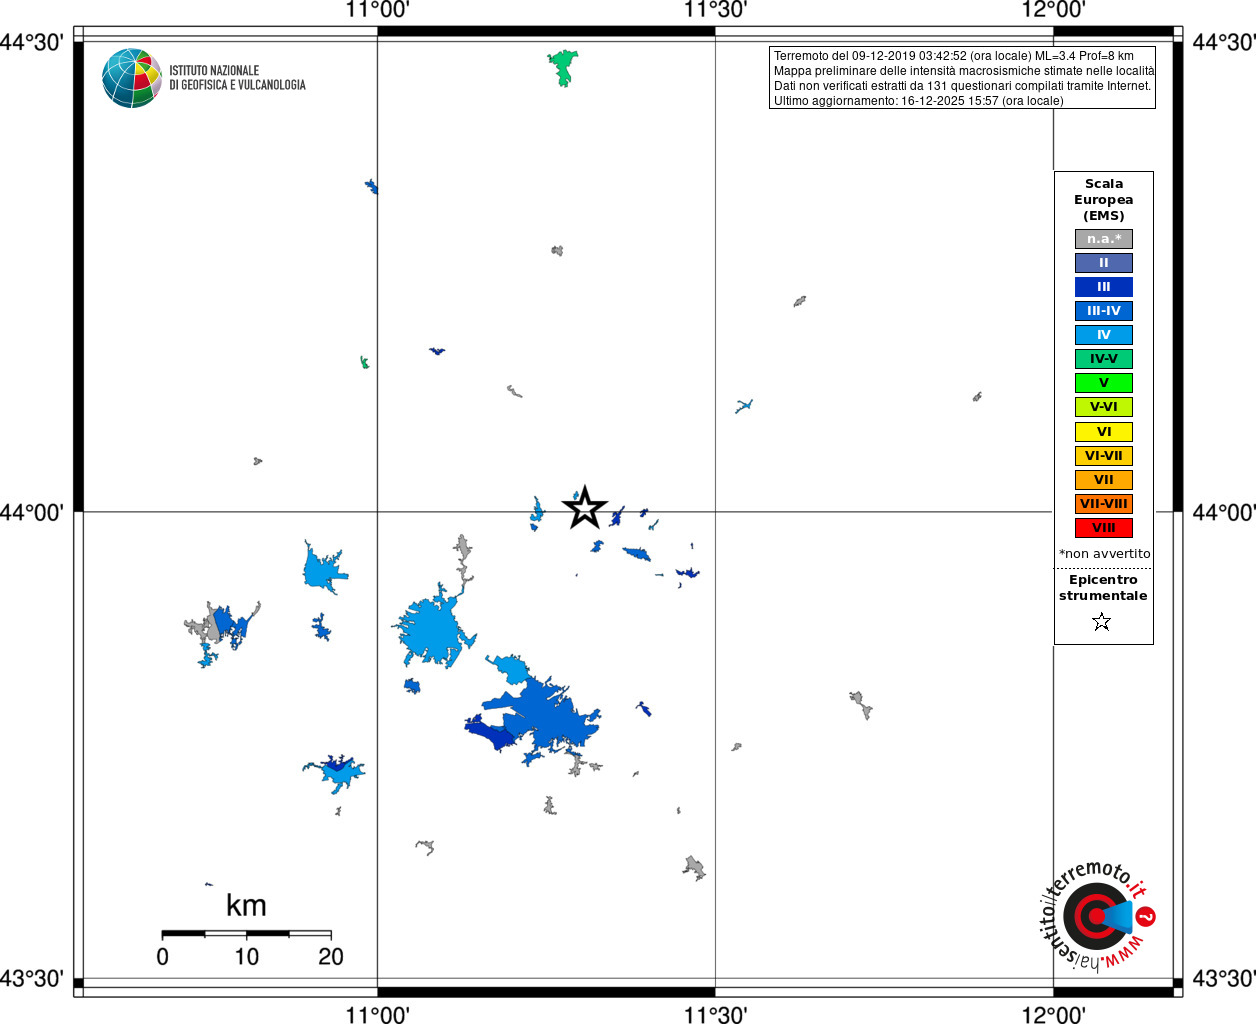Click the Istituto Nazionale di Geofisica text
The height and width of the screenshot is (1024, 1256).
pos(237,78)
